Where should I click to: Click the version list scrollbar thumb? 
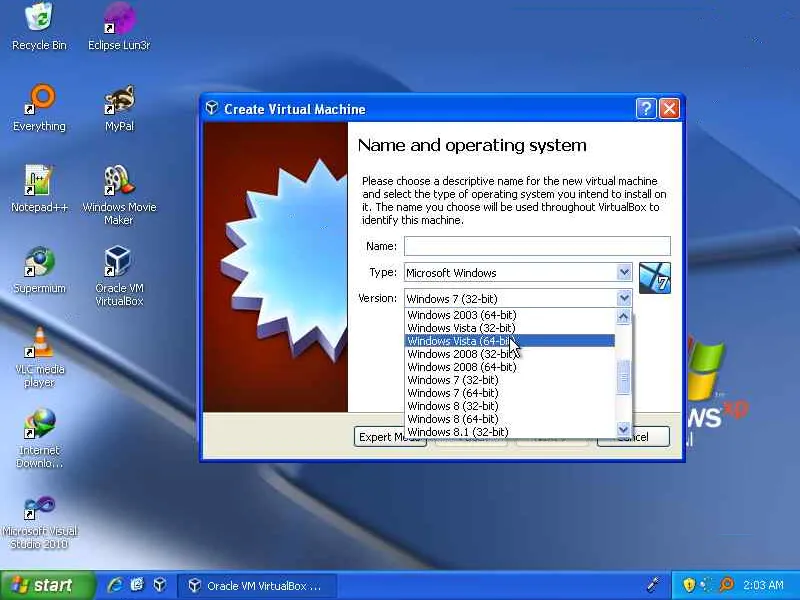coord(623,377)
